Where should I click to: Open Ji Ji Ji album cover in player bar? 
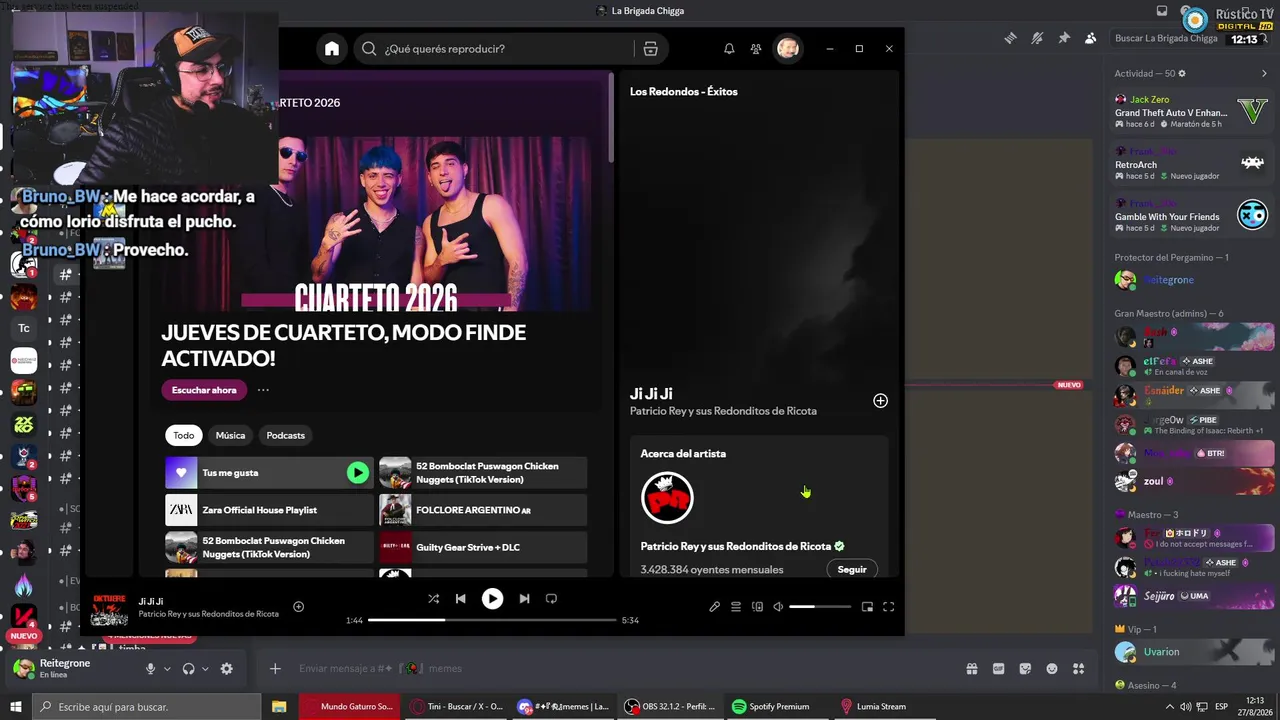[109, 609]
